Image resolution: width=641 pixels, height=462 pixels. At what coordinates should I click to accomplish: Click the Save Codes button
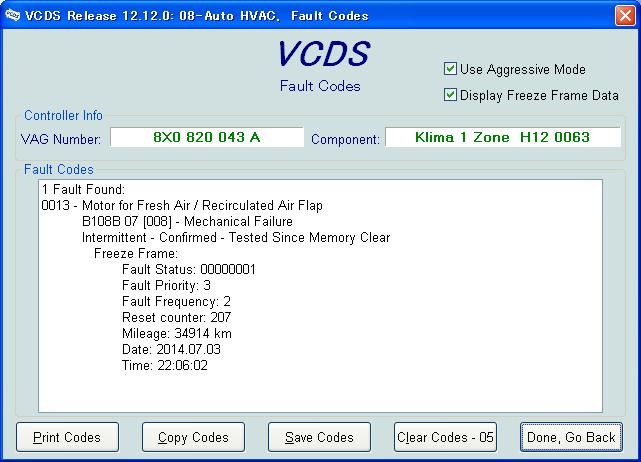coord(319,437)
